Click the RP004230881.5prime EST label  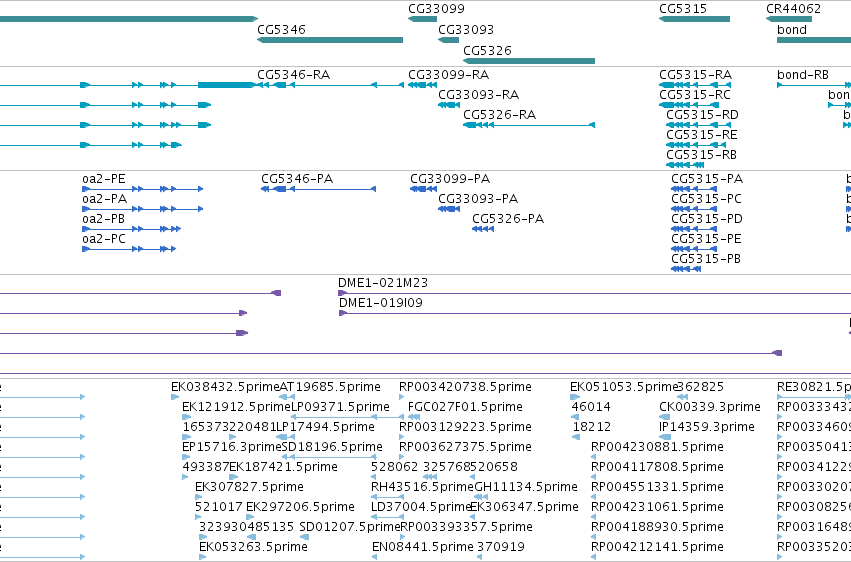pos(657,448)
